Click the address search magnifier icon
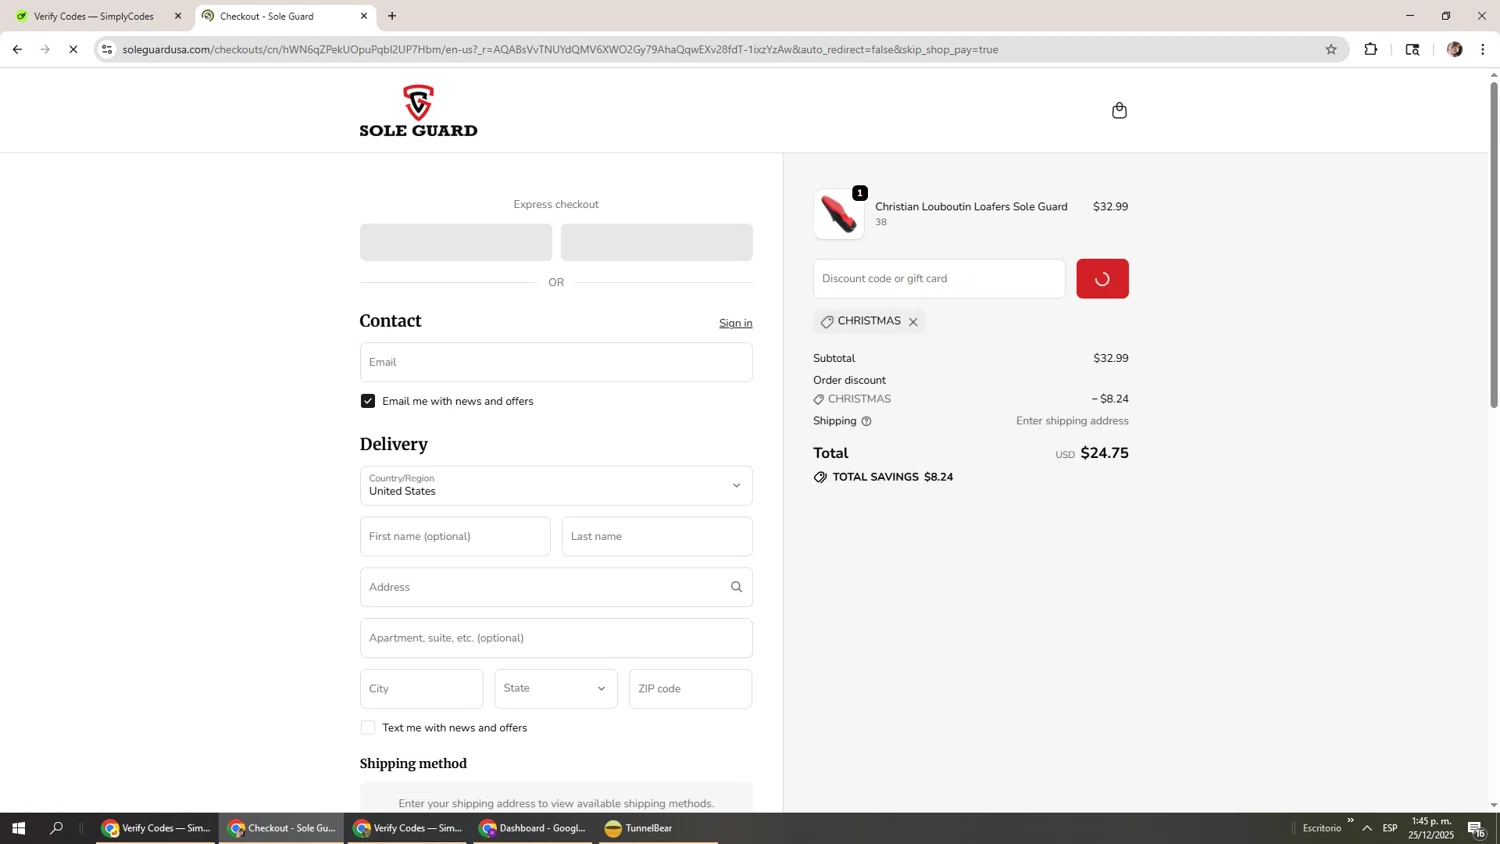The height and width of the screenshot is (844, 1500). pos(736,587)
